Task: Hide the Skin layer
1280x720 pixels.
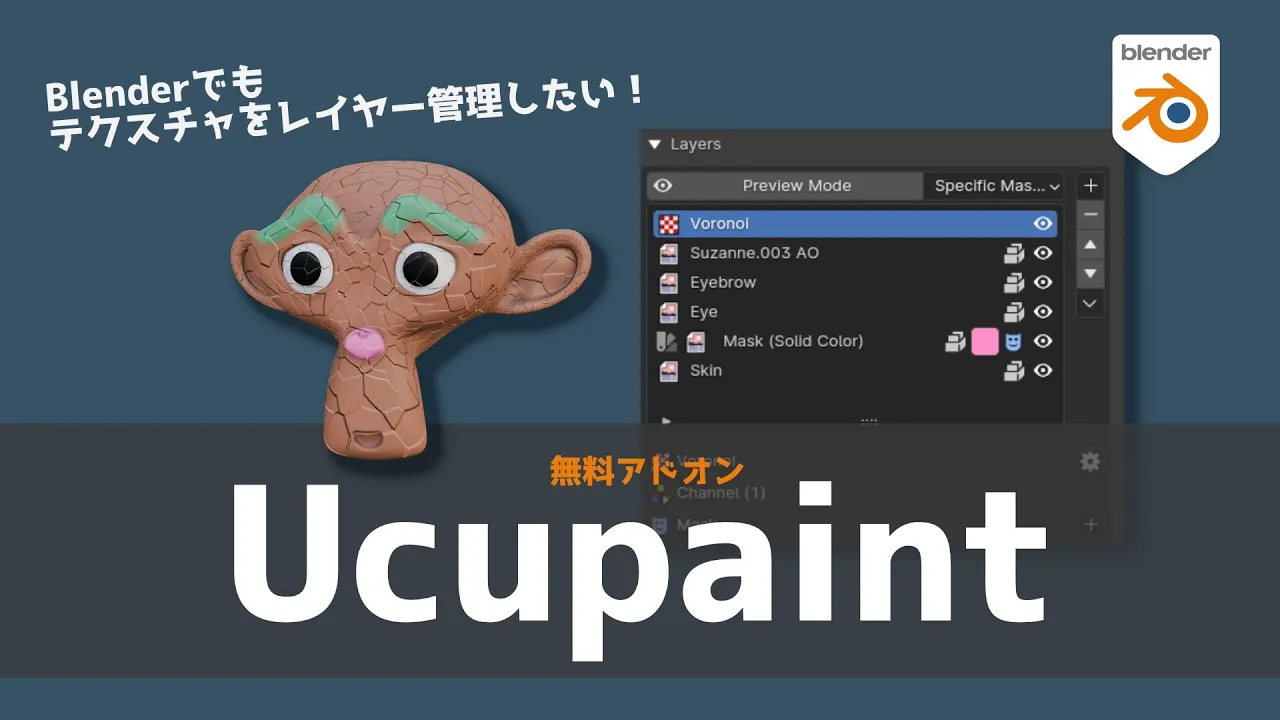Action: (x=1043, y=371)
